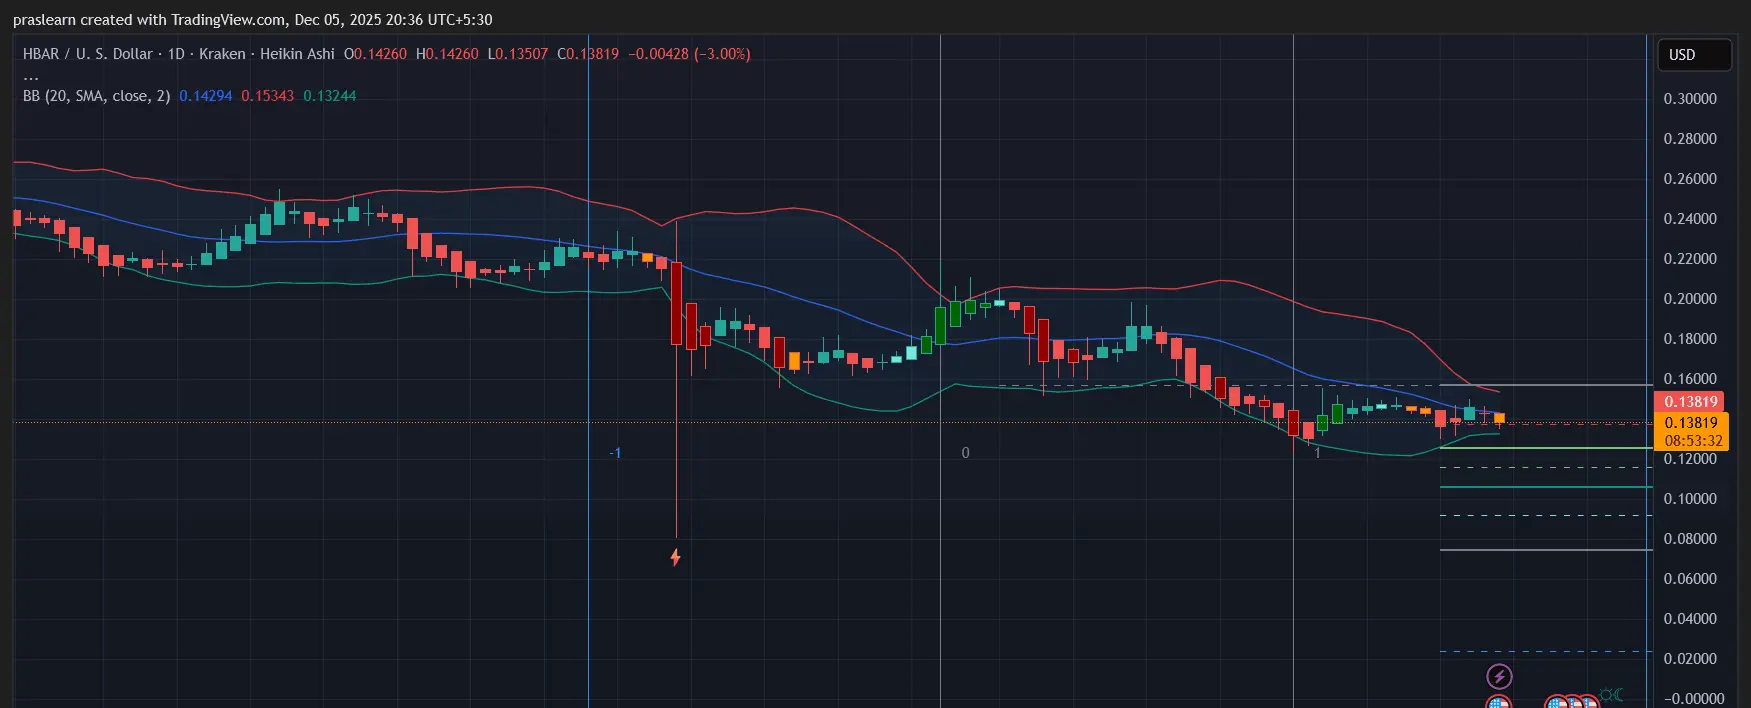1751x708 pixels.
Task: Click the 1D interval label
Action: 176,54
